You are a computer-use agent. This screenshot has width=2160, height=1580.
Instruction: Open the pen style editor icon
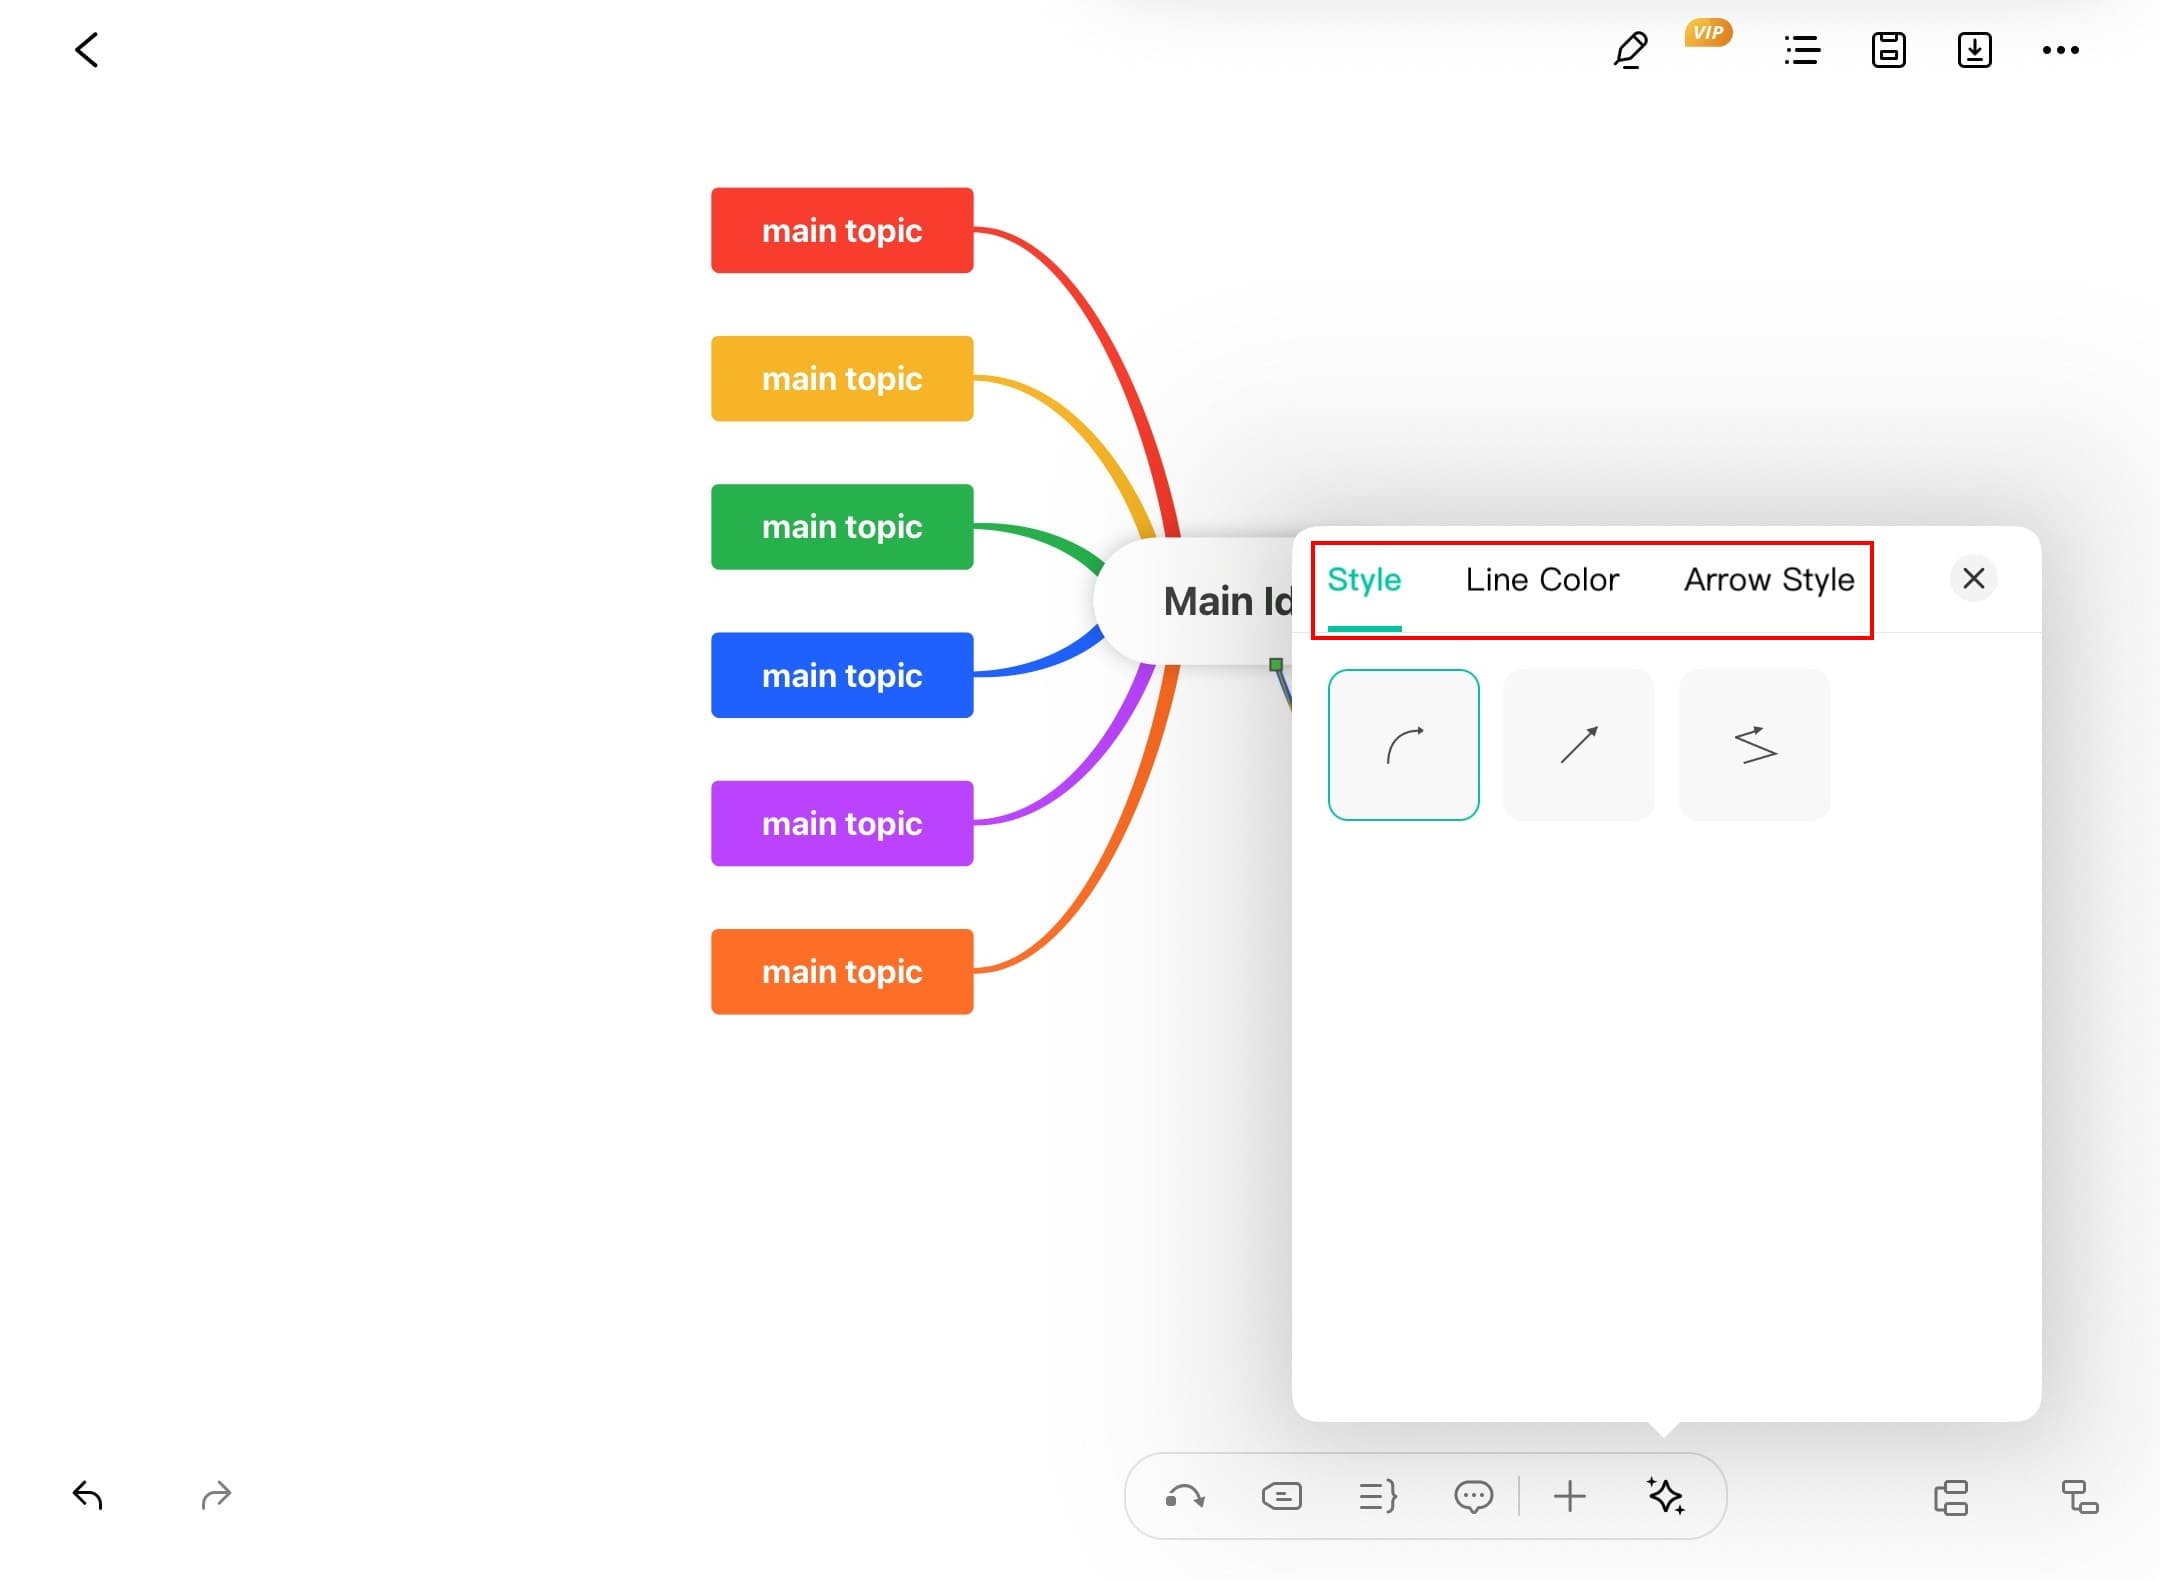pos(1630,50)
